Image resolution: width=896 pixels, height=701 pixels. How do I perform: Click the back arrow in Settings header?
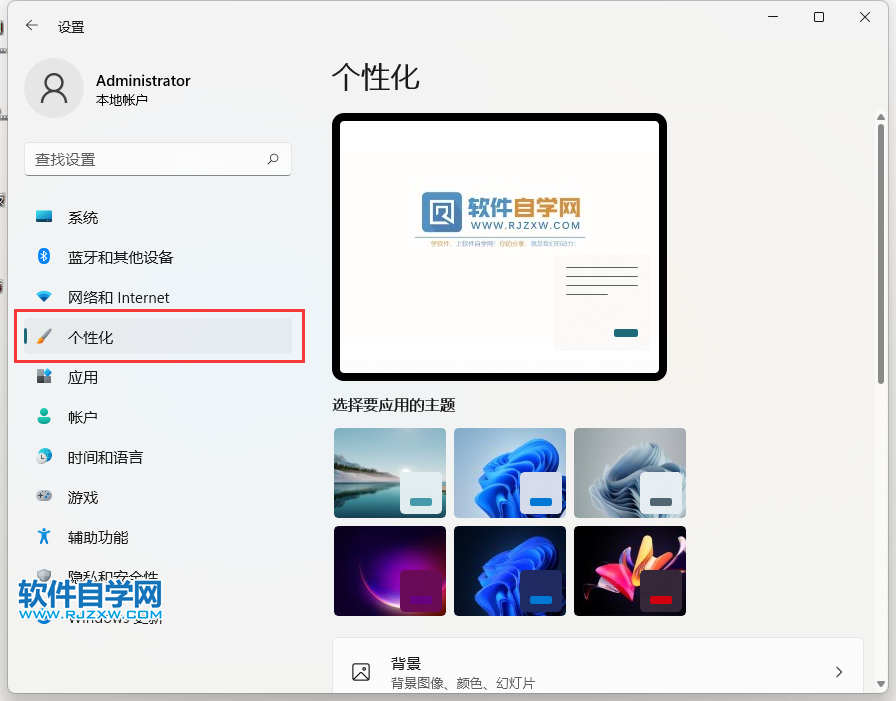tap(32, 26)
